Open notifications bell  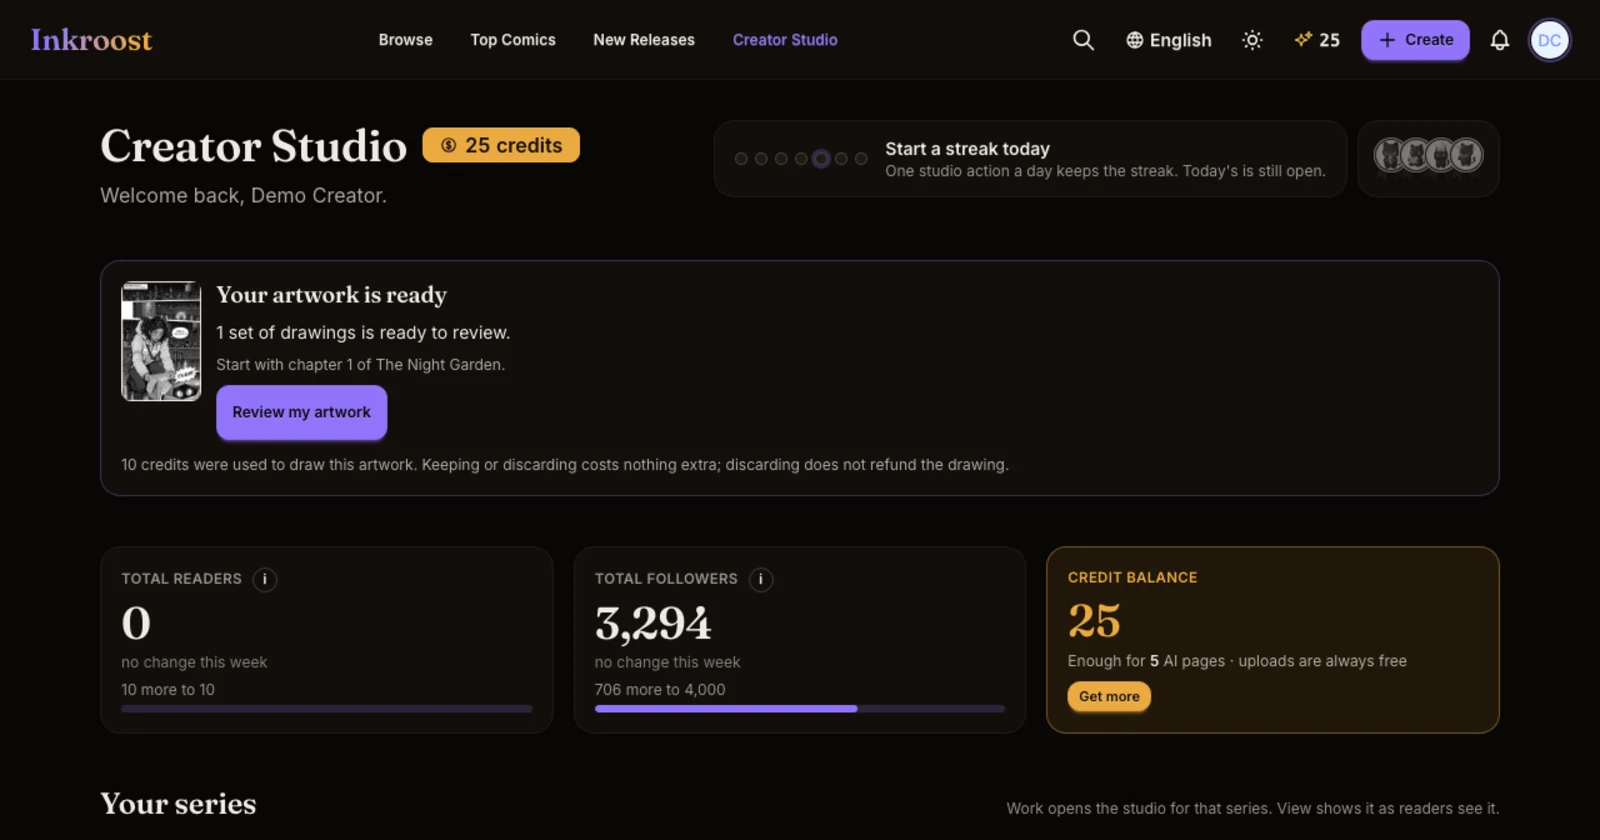coord(1499,40)
